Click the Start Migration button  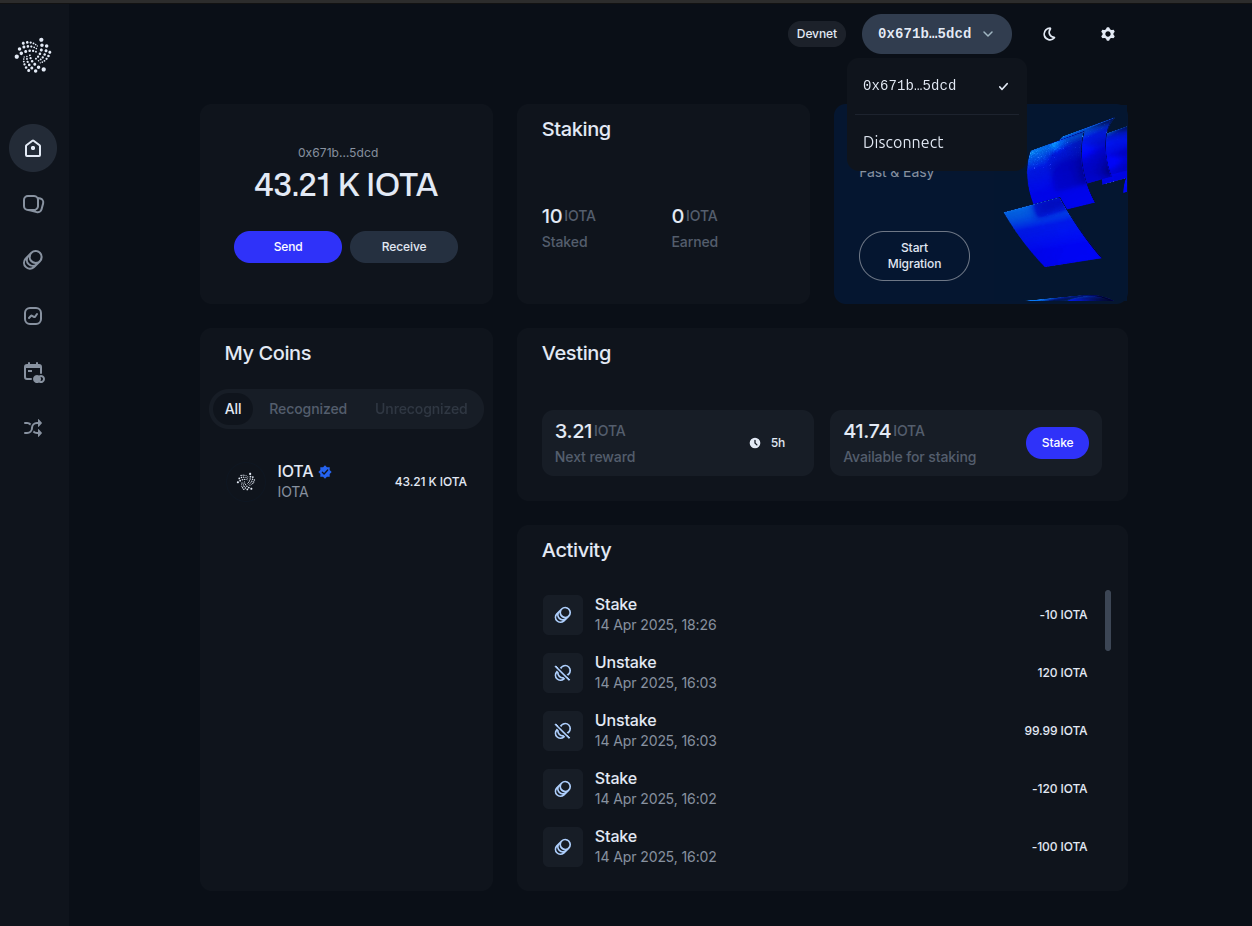(x=914, y=256)
